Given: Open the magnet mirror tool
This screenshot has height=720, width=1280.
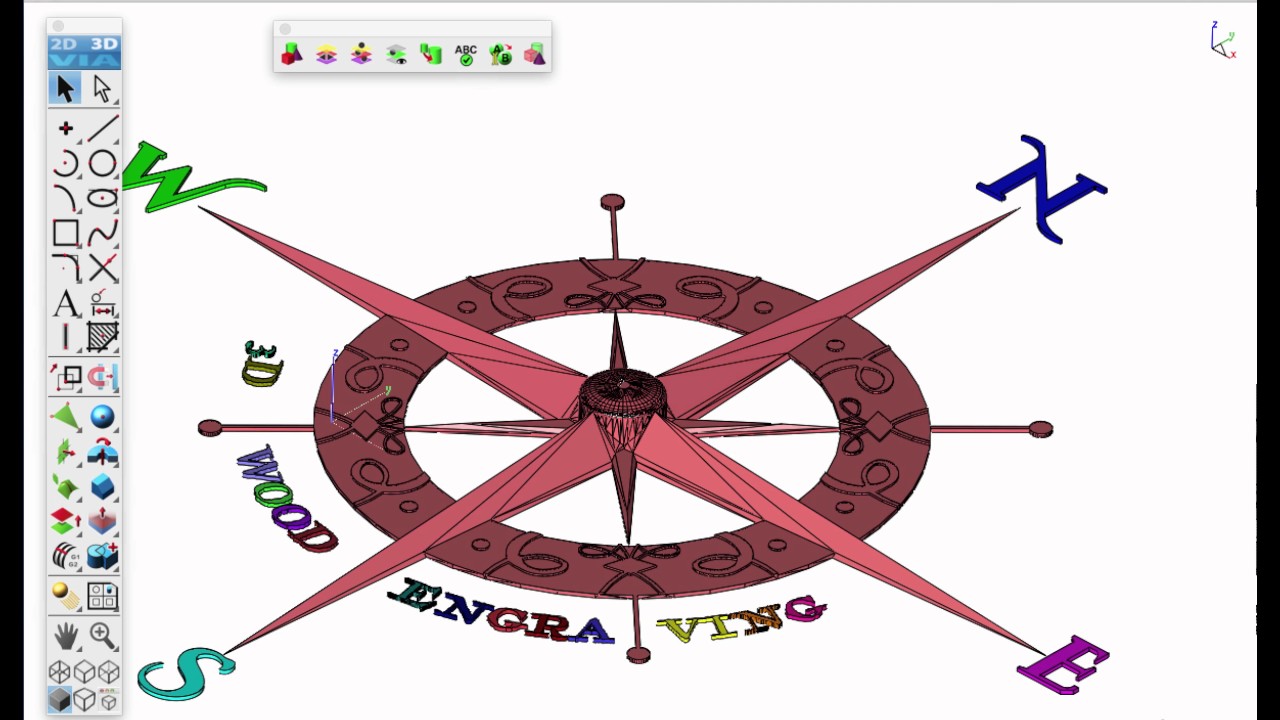Looking at the screenshot, I should point(102,377).
